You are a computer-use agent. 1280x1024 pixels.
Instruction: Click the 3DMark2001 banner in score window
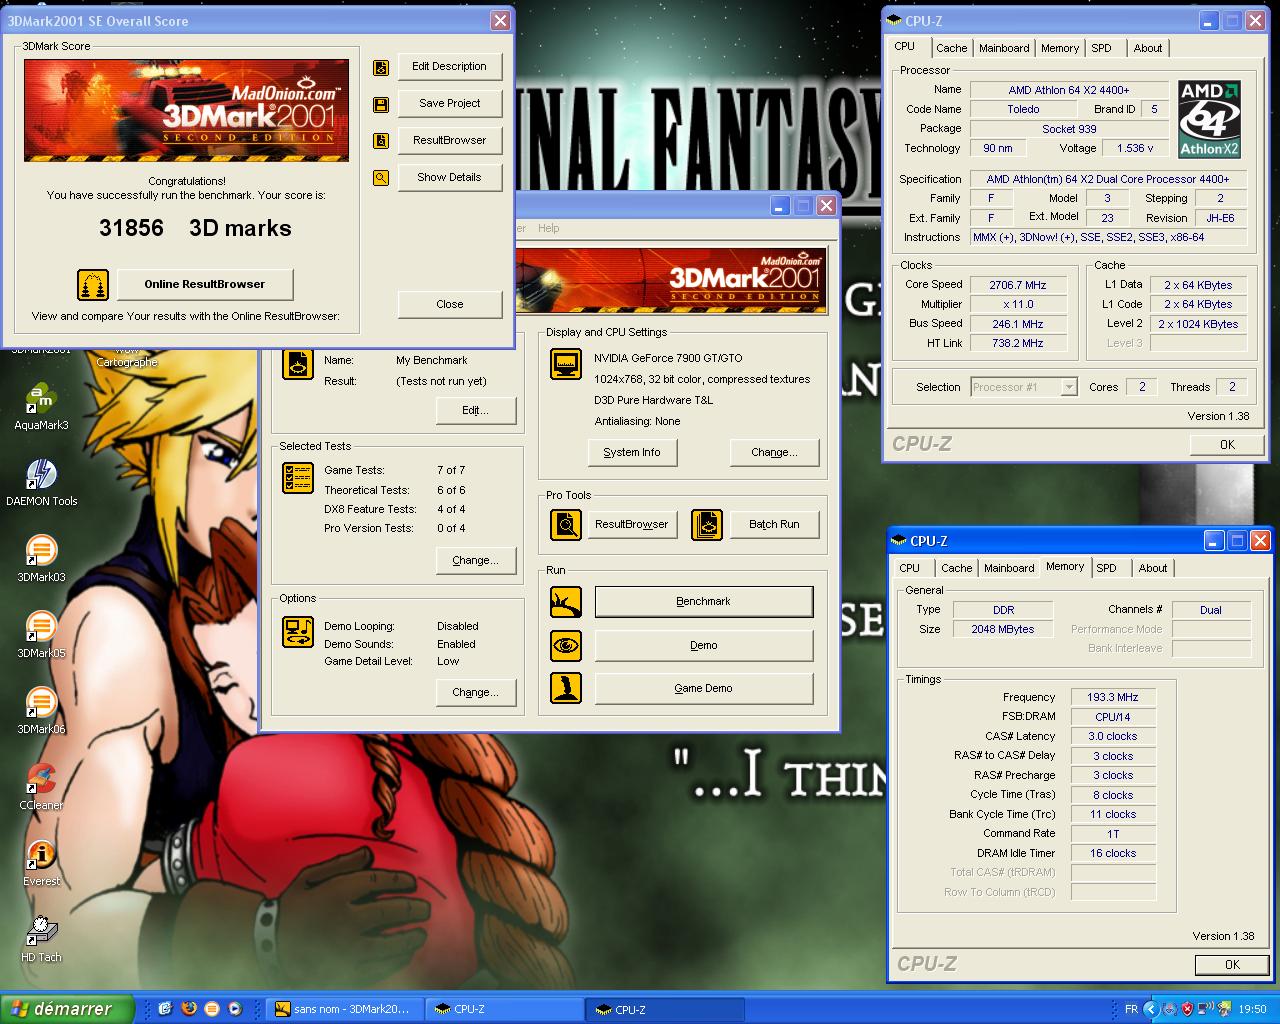[187, 110]
